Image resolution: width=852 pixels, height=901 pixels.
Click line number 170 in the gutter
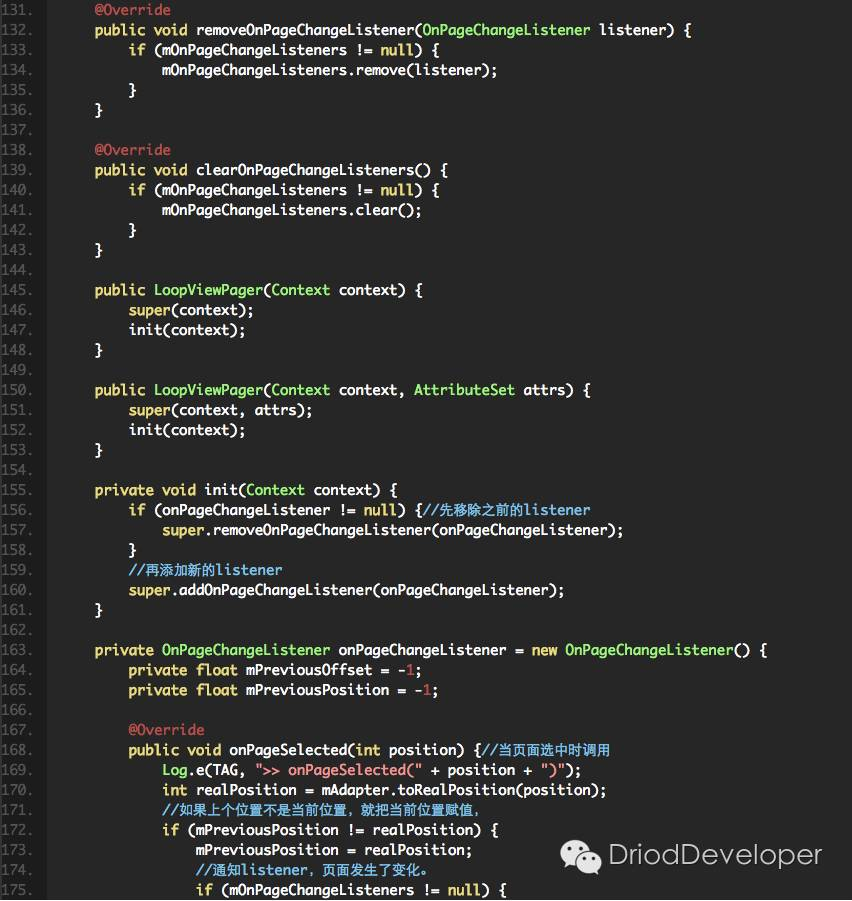click(16, 791)
